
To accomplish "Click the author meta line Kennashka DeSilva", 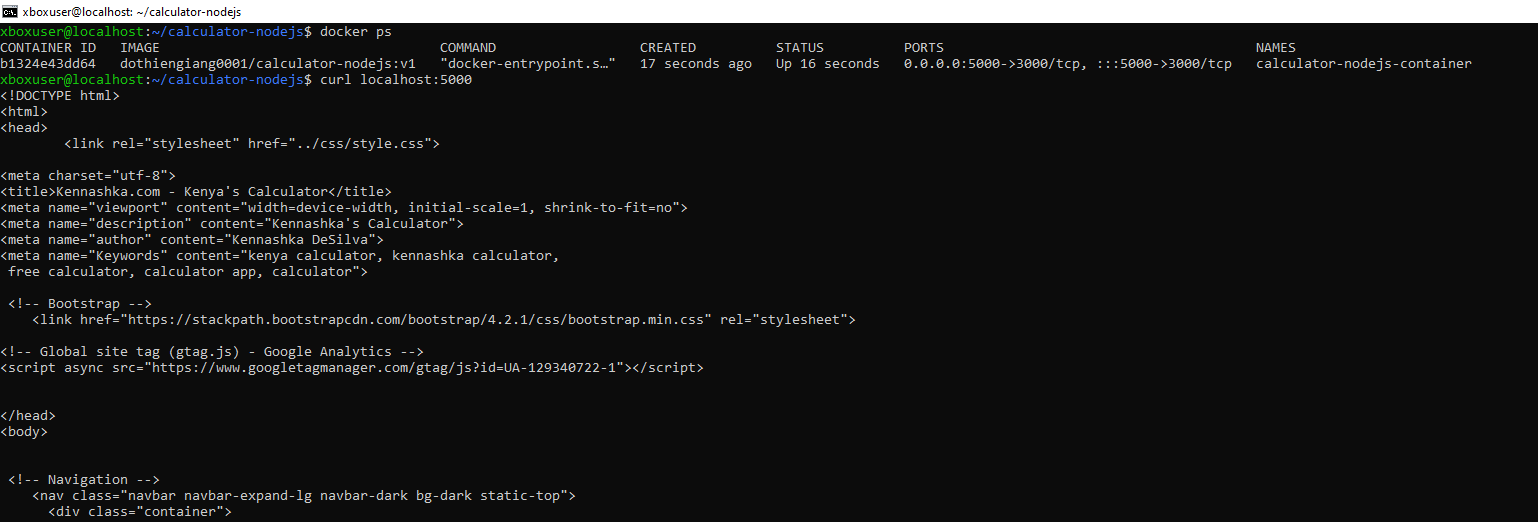I will [x=192, y=240].
